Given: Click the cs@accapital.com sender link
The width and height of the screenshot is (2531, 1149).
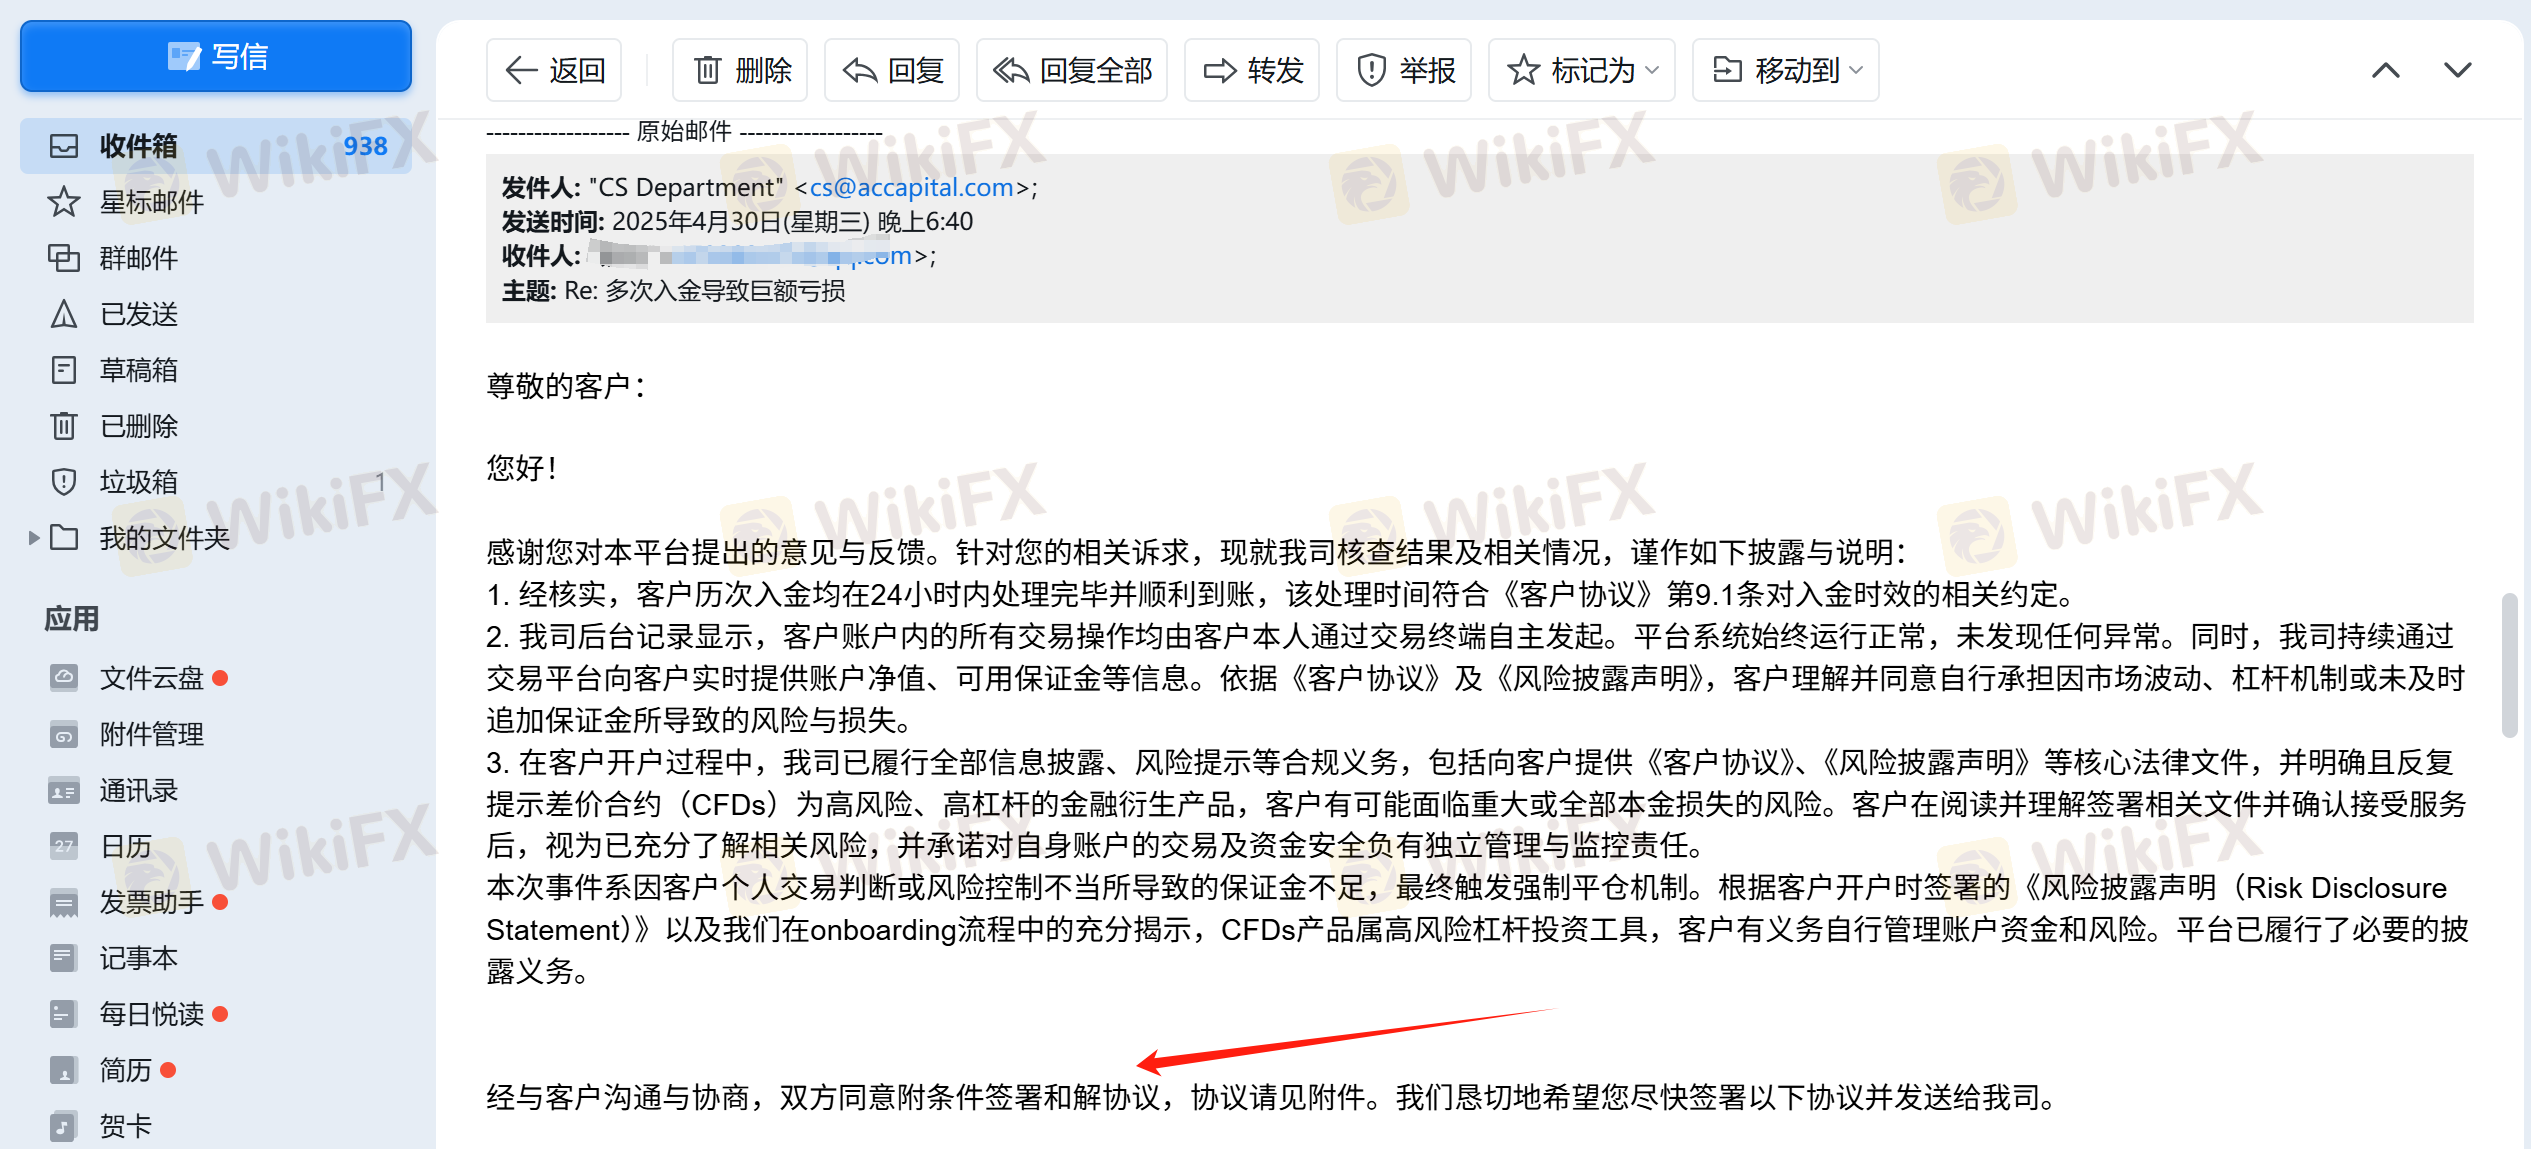Looking at the screenshot, I should (912, 187).
